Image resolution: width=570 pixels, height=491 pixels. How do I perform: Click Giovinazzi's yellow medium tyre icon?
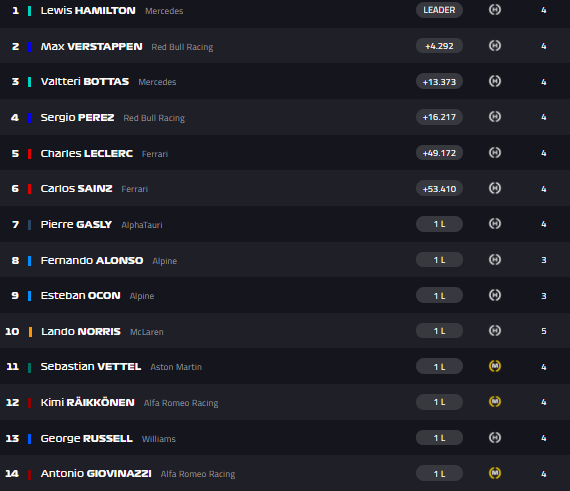495,473
